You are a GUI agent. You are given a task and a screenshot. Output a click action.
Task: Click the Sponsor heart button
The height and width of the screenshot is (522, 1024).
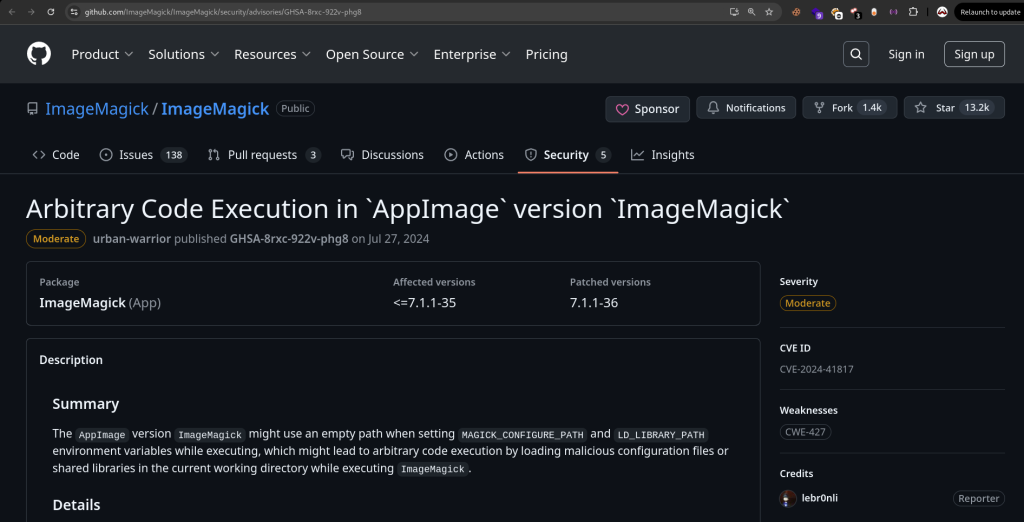647,109
